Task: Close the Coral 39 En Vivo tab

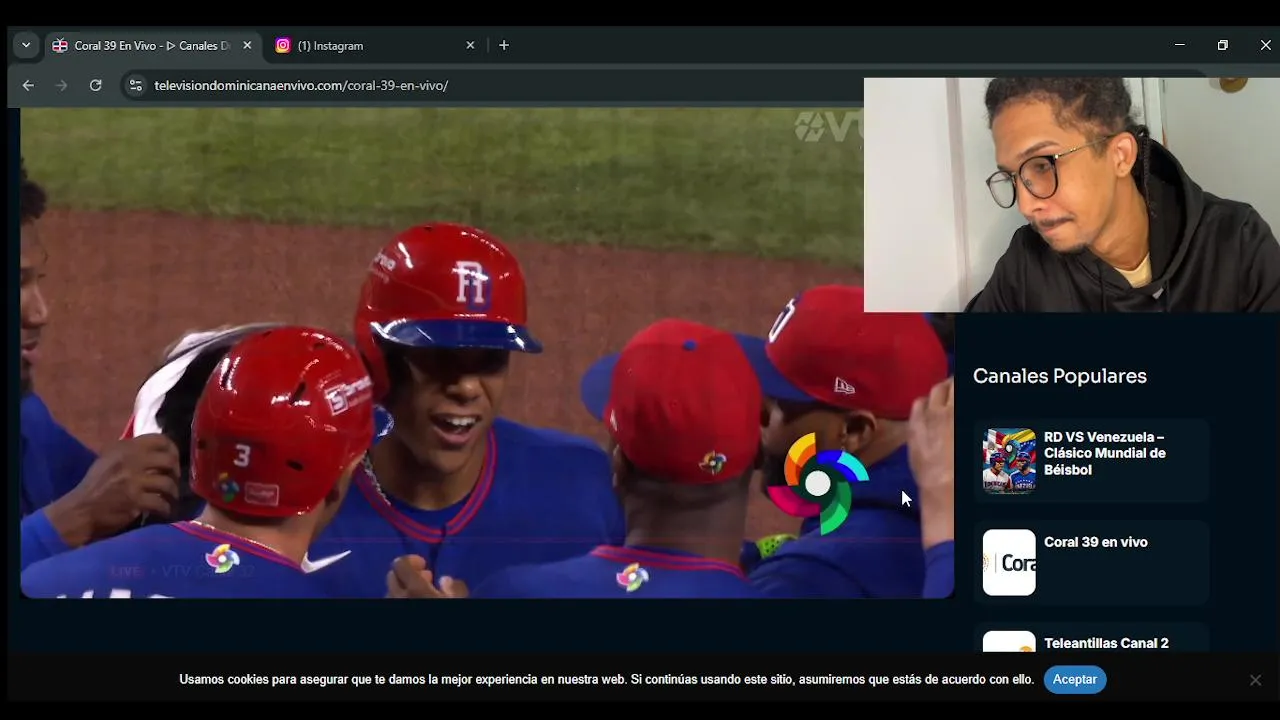Action: [x=247, y=45]
